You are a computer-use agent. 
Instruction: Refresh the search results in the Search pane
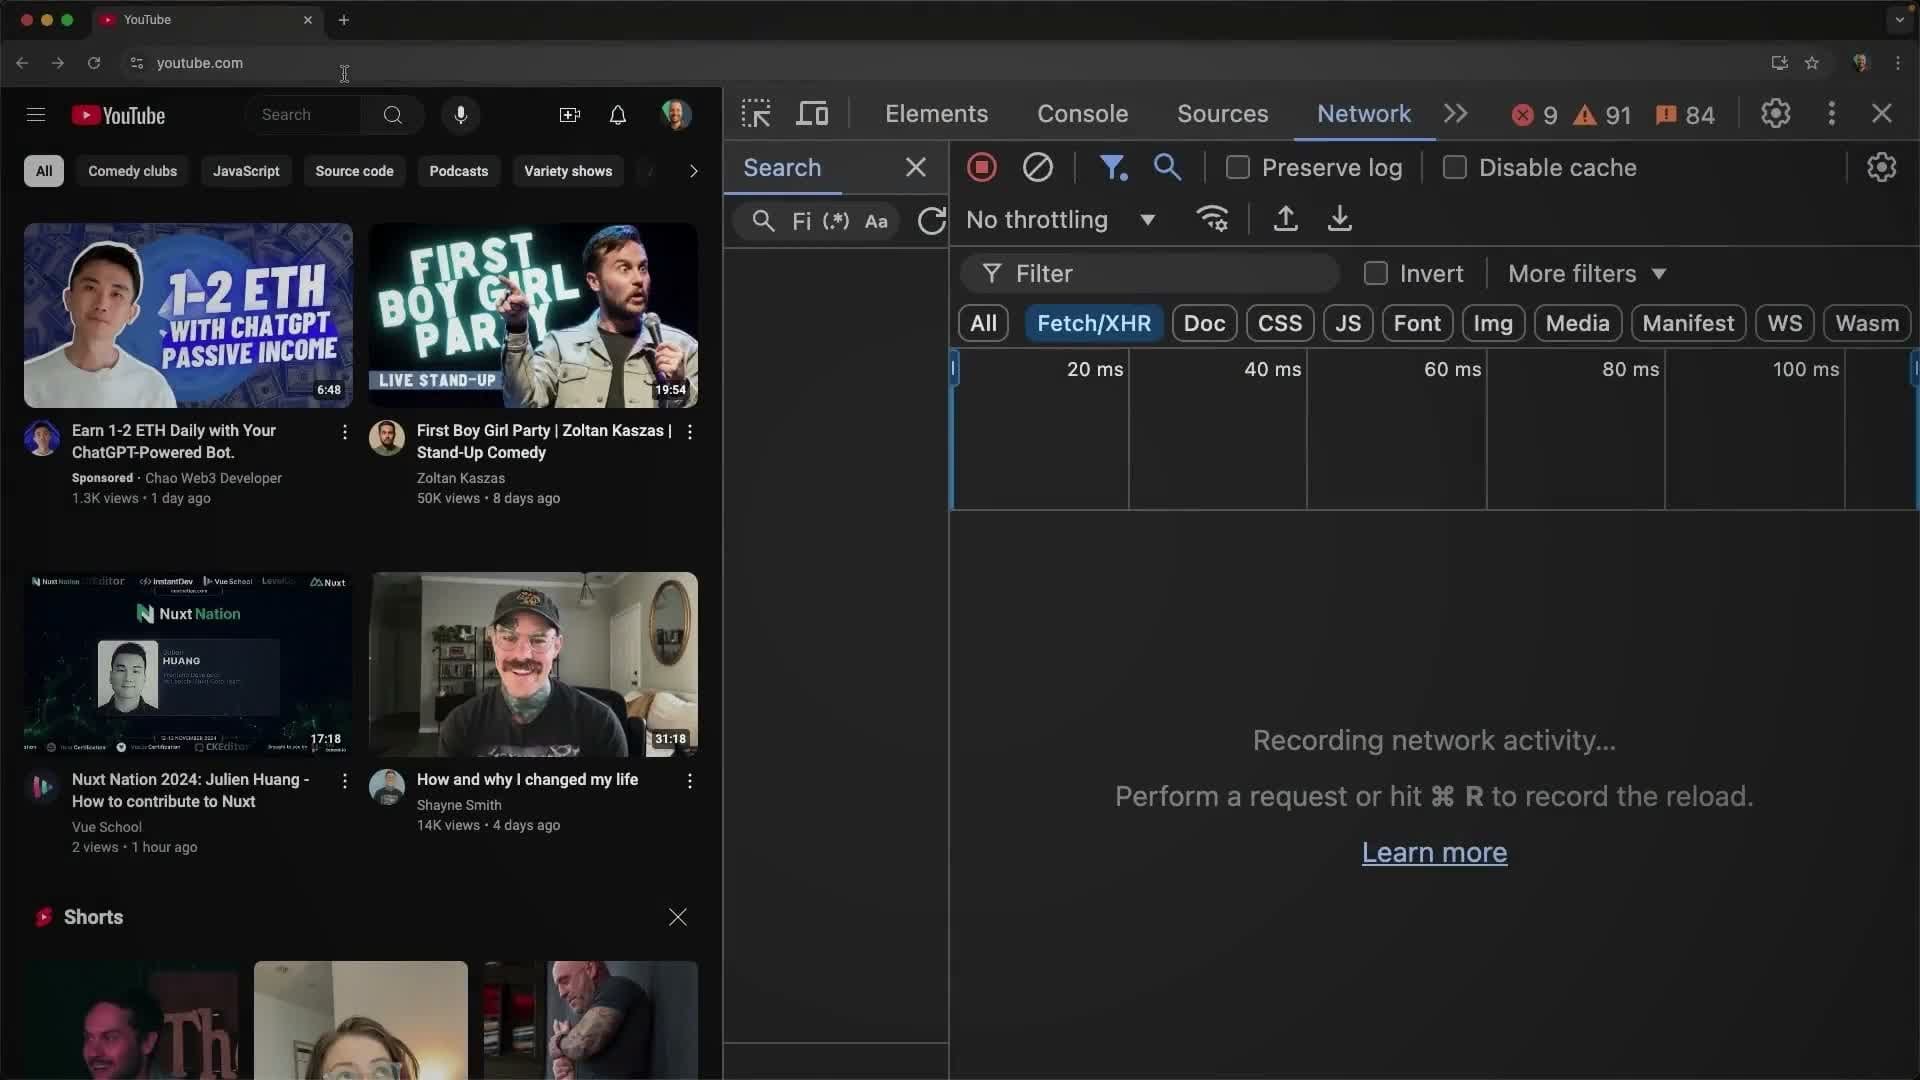point(932,221)
